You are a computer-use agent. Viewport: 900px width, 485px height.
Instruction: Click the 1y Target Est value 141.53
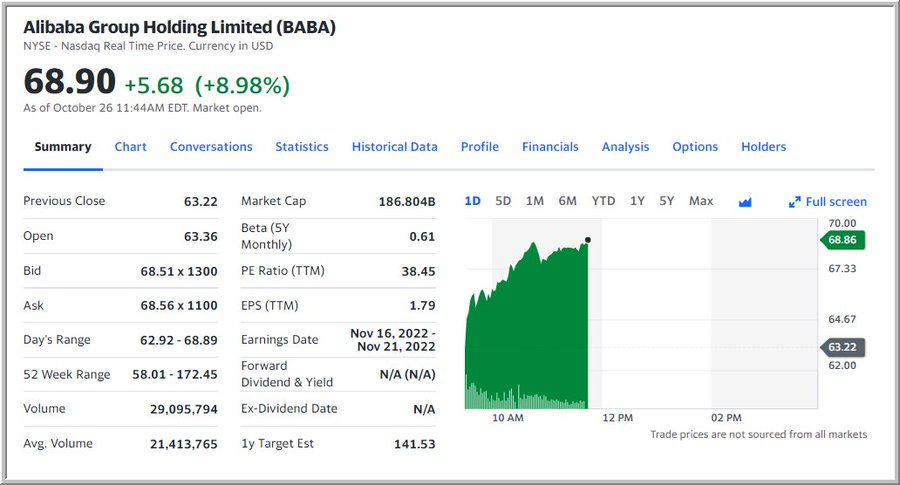[x=414, y=444]
